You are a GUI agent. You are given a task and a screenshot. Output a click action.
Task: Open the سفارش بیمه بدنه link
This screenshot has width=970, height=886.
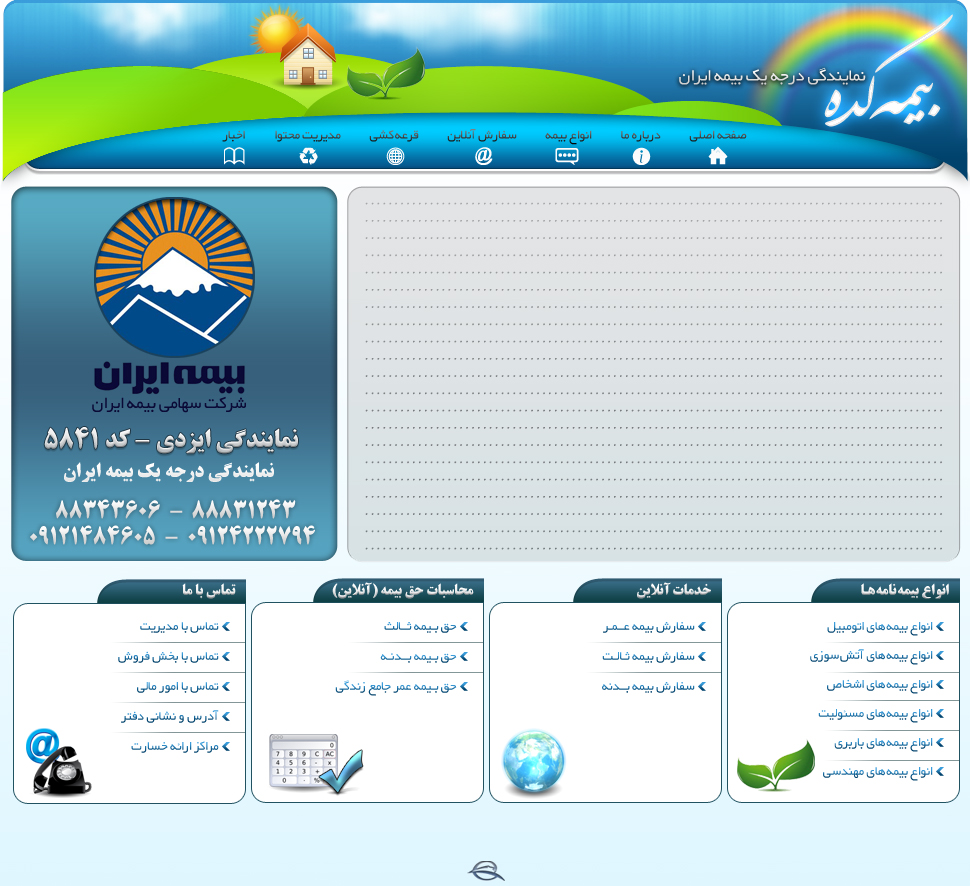click(x=648, y=687)
